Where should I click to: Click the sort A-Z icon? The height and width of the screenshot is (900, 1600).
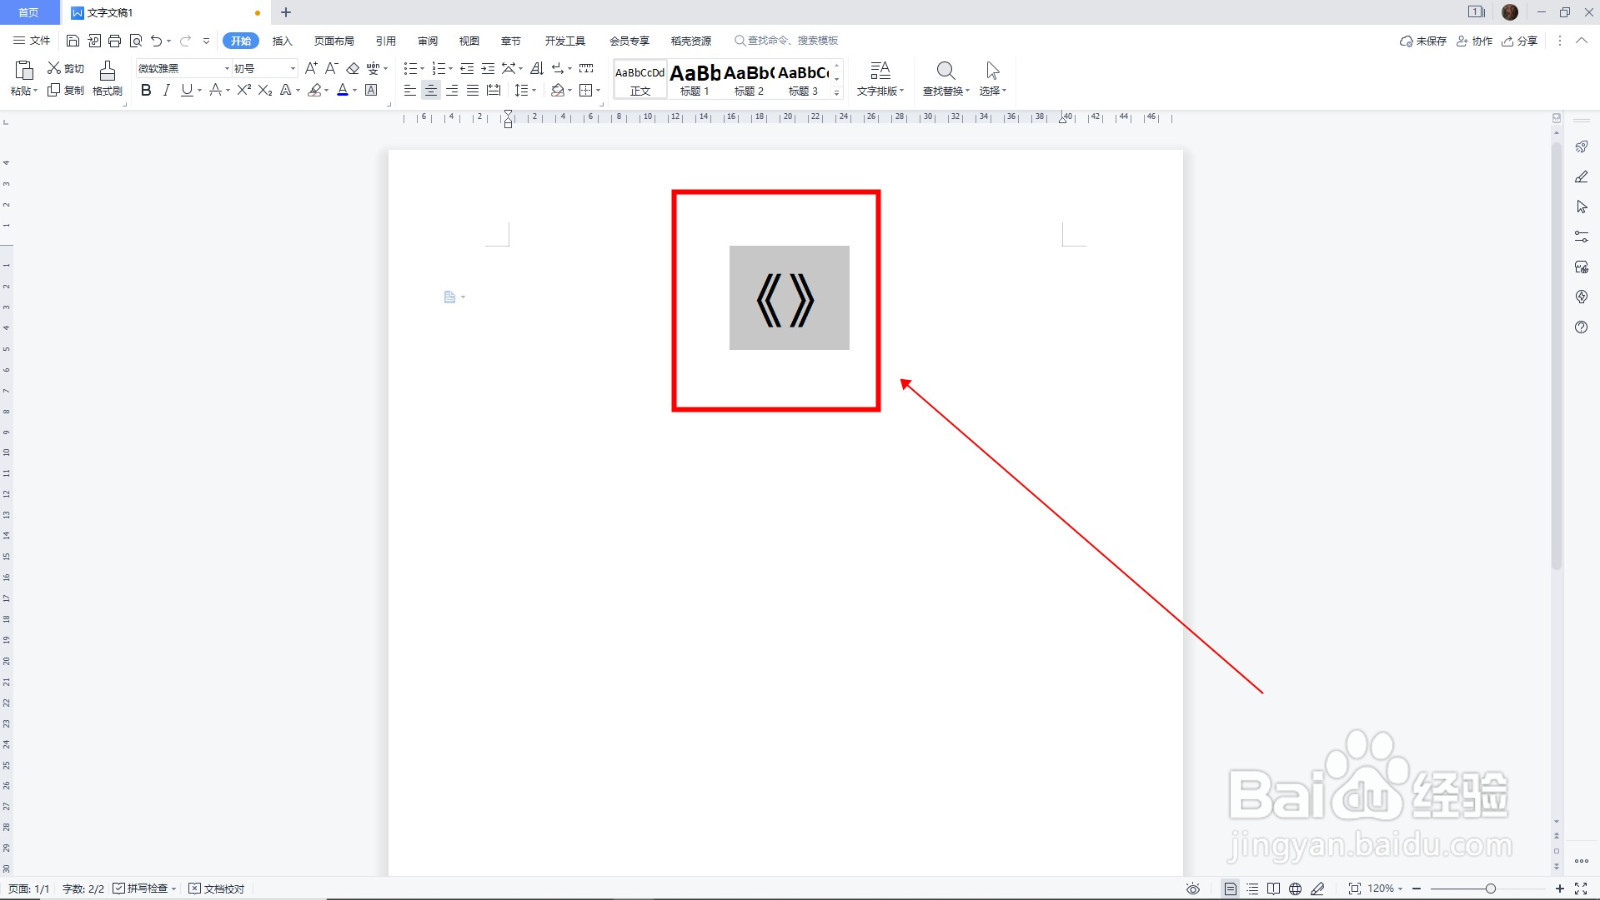[x=537, y=68]
